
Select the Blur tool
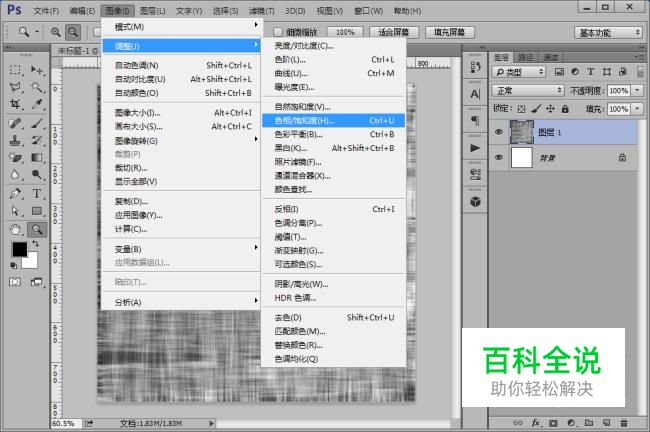coord(15,175)
